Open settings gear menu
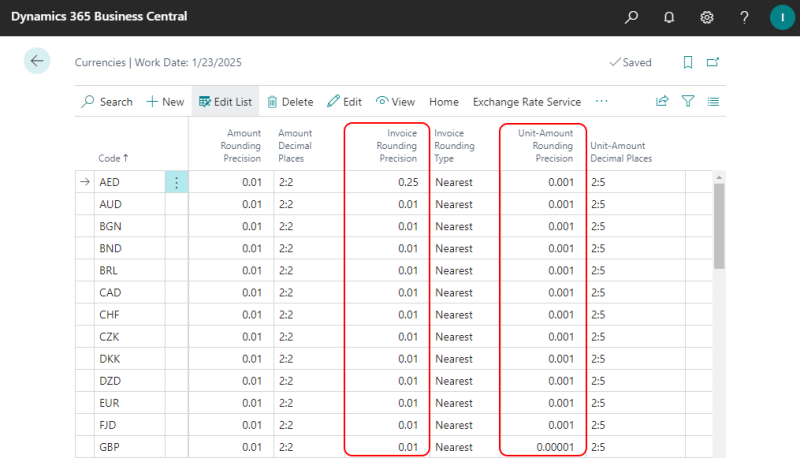 (707, 17)
